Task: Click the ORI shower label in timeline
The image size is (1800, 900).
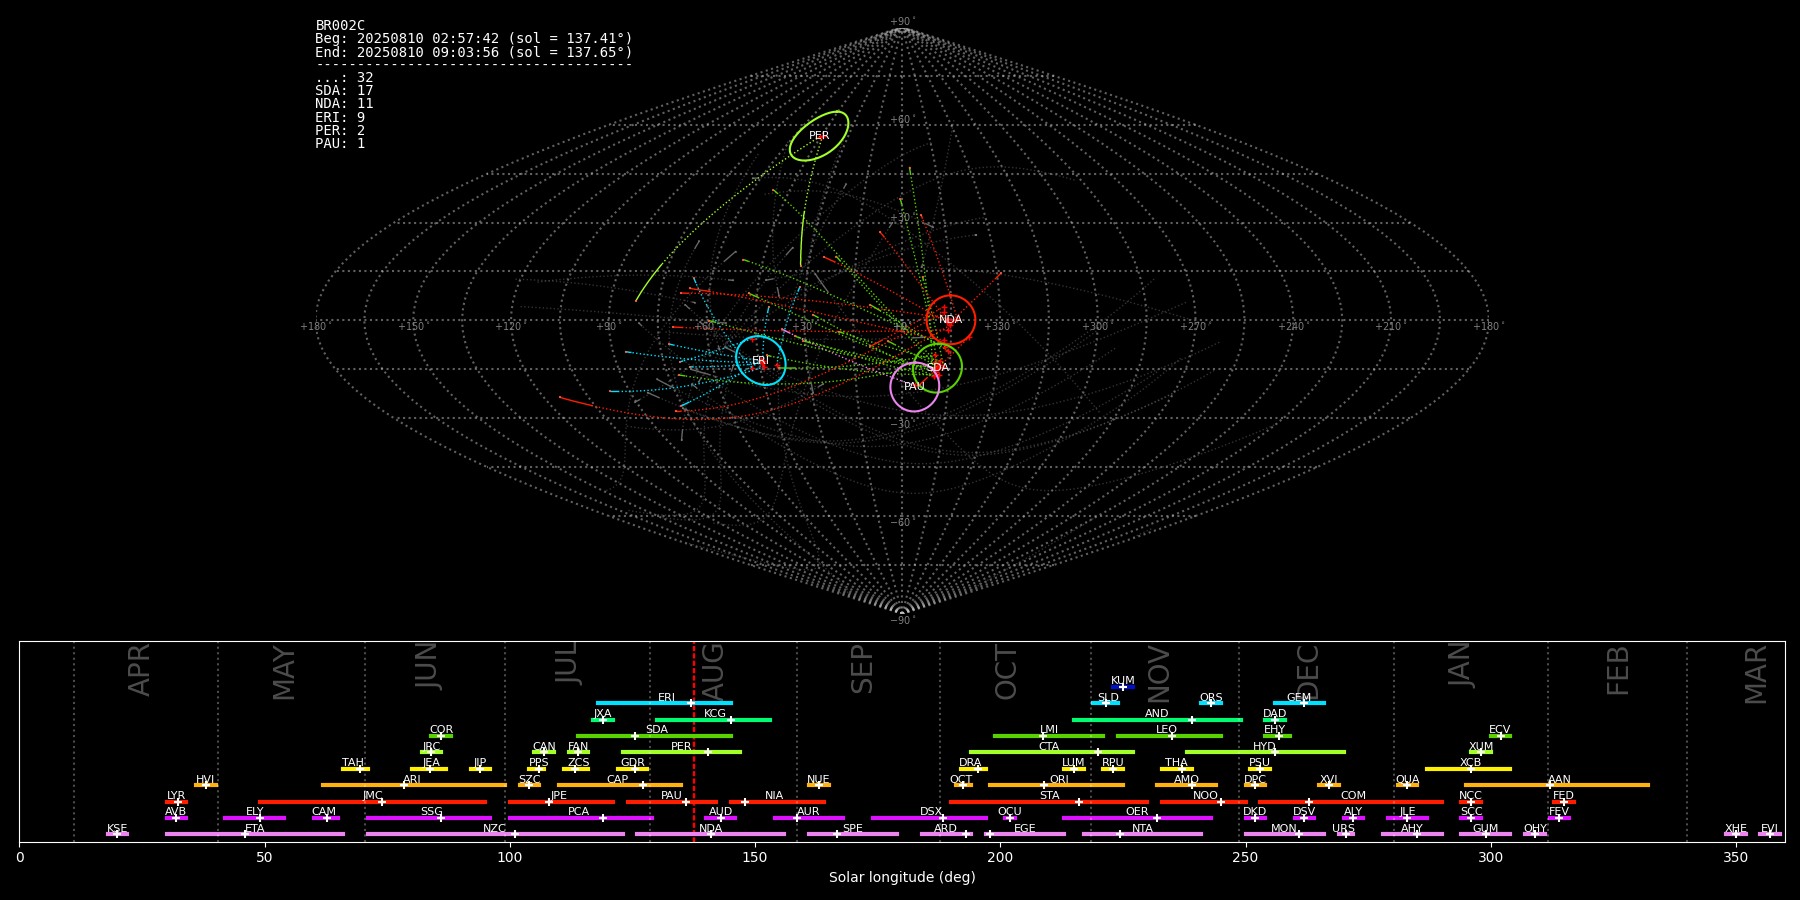Action: 1059,780
